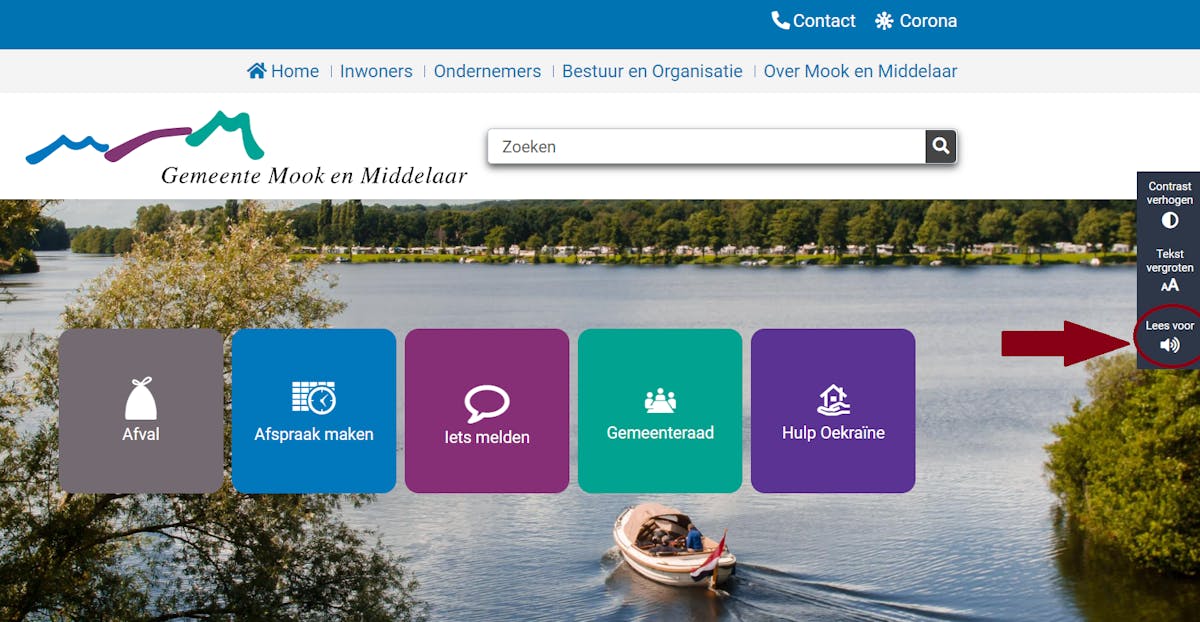This screenshot has width=1200, height=622.
Task: Toggle the Contrast verhogen half-circle icon
Action: (x=1169, y=220)
